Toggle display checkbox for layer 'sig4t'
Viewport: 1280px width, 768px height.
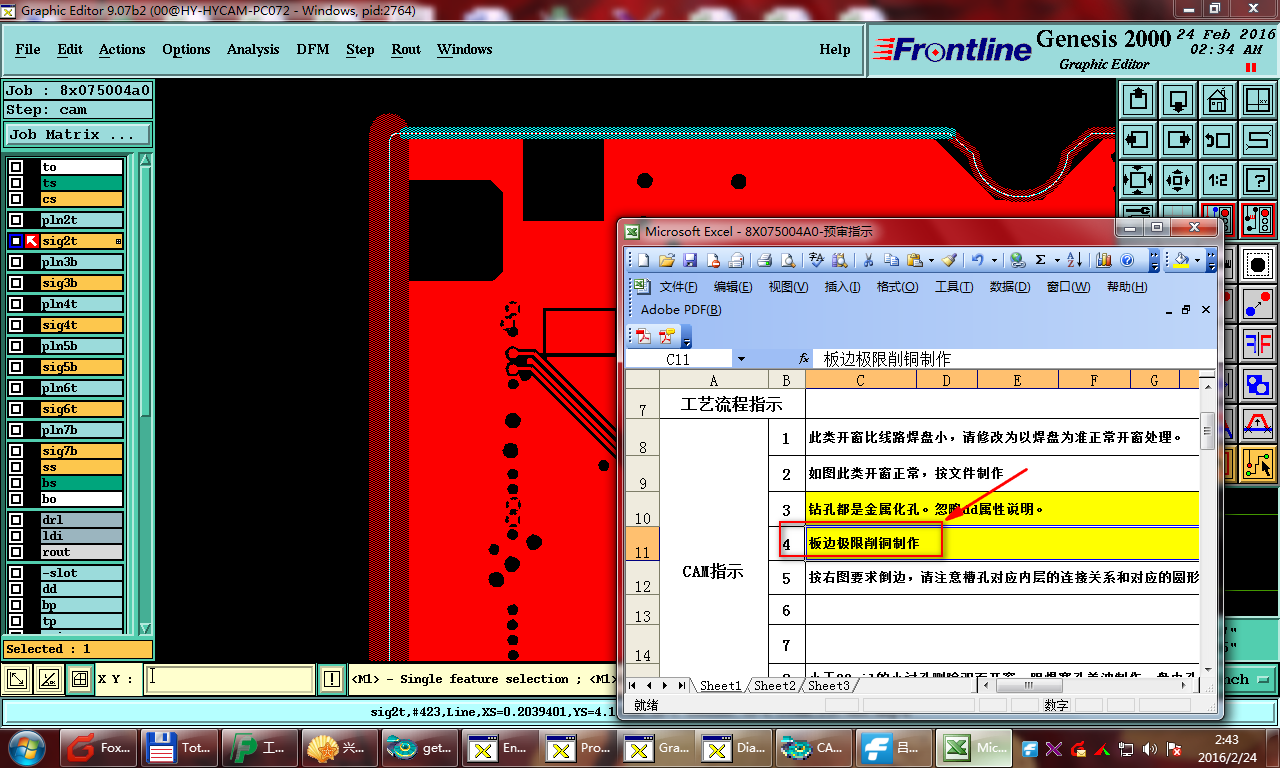pyautogui.click(x=16, y=325)
